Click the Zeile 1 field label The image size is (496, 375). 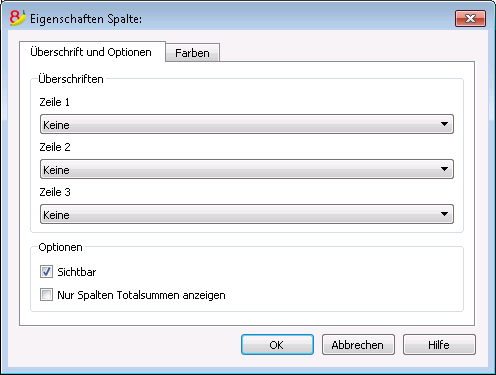click(x=55, y=102)
